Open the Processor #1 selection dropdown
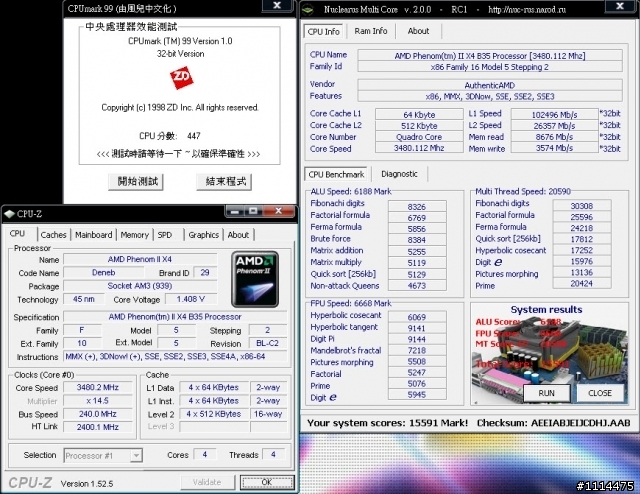This screenshot has height=494, width=640. (103, 455)
